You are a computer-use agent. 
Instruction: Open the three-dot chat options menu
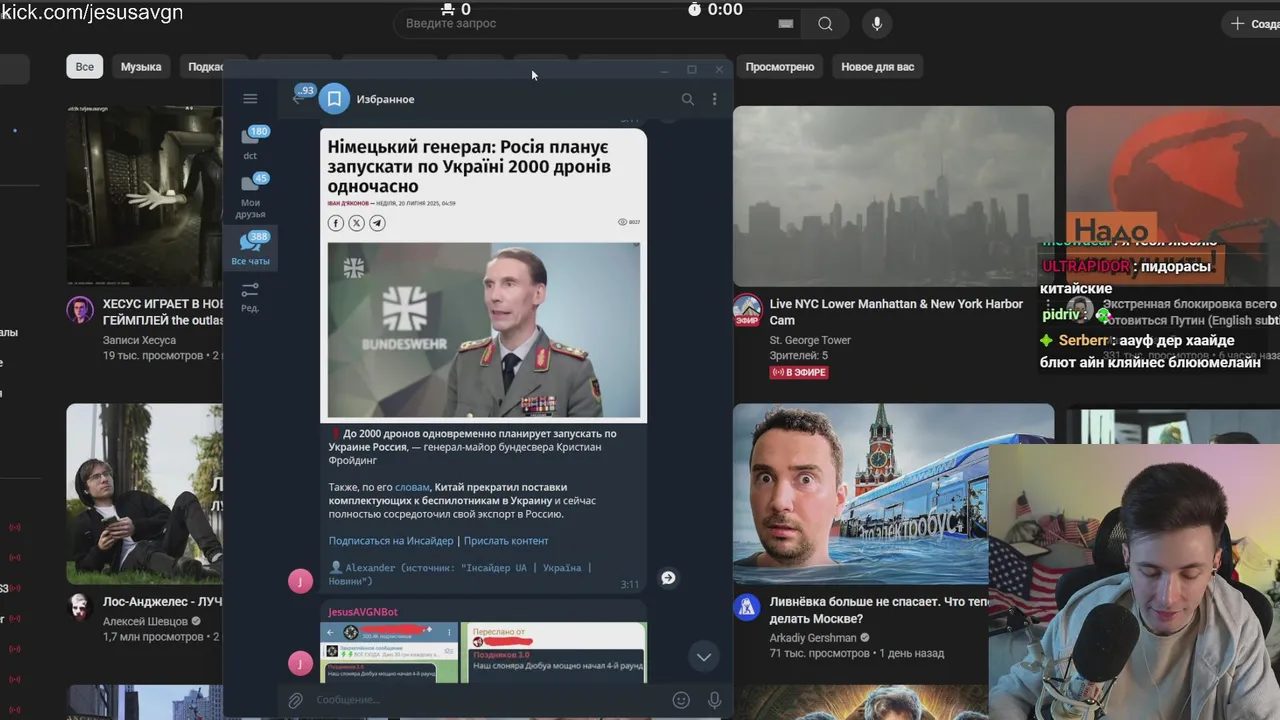coord(714,99)
